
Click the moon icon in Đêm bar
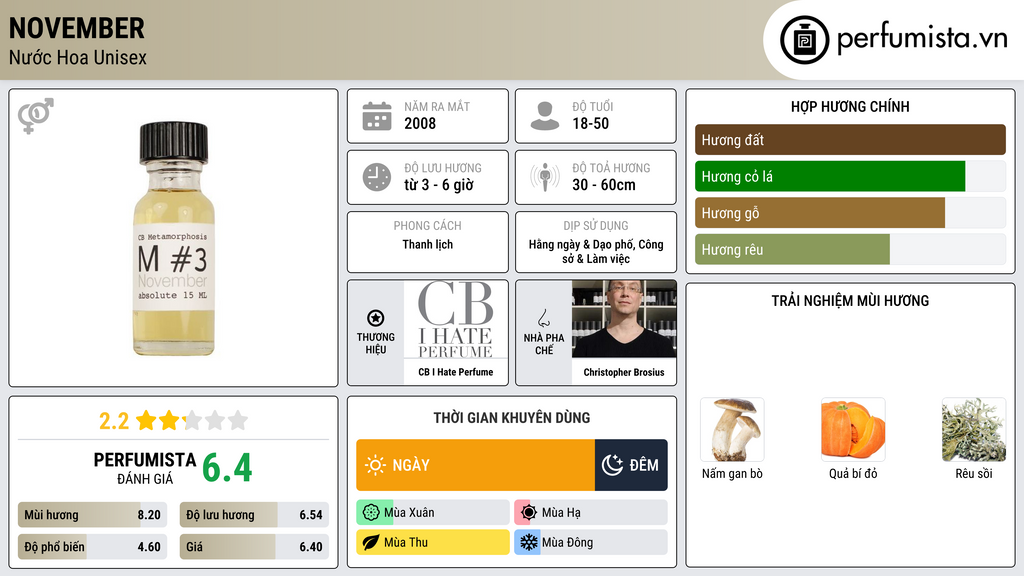click(612, 465)
